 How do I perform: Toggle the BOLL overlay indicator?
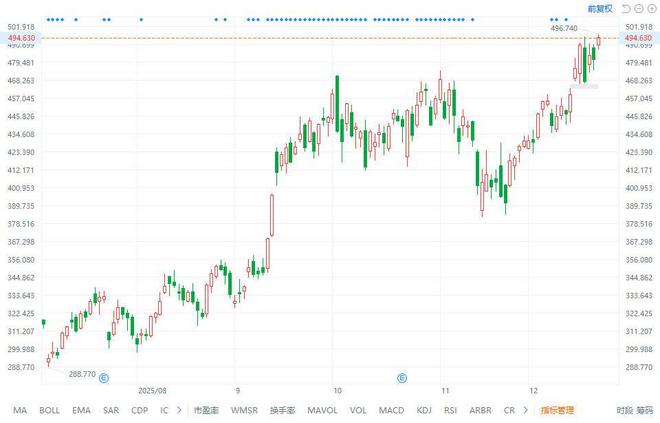[x=49, y=410]
